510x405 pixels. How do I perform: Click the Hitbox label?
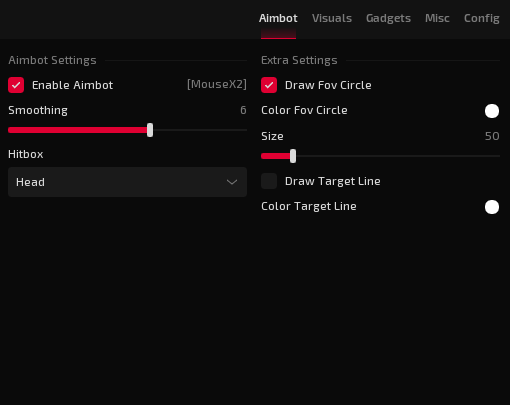click(26, 154)
